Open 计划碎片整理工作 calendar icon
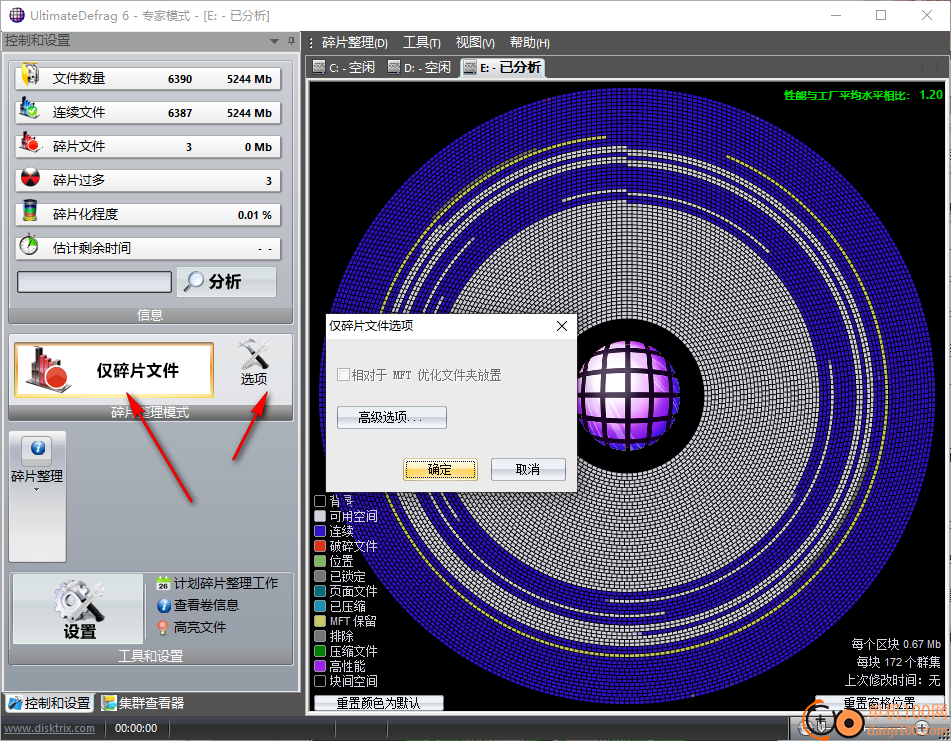This screenshot has width=951, height=741. (163, 583)
